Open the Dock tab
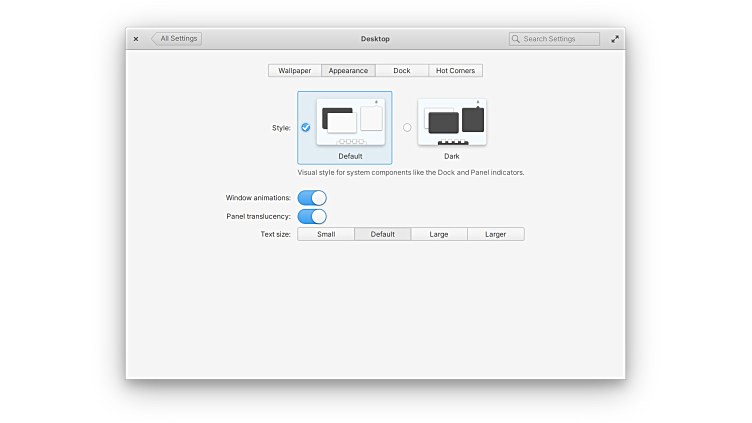The width and height of the screenshot is (752, 423). click(401, 71)
